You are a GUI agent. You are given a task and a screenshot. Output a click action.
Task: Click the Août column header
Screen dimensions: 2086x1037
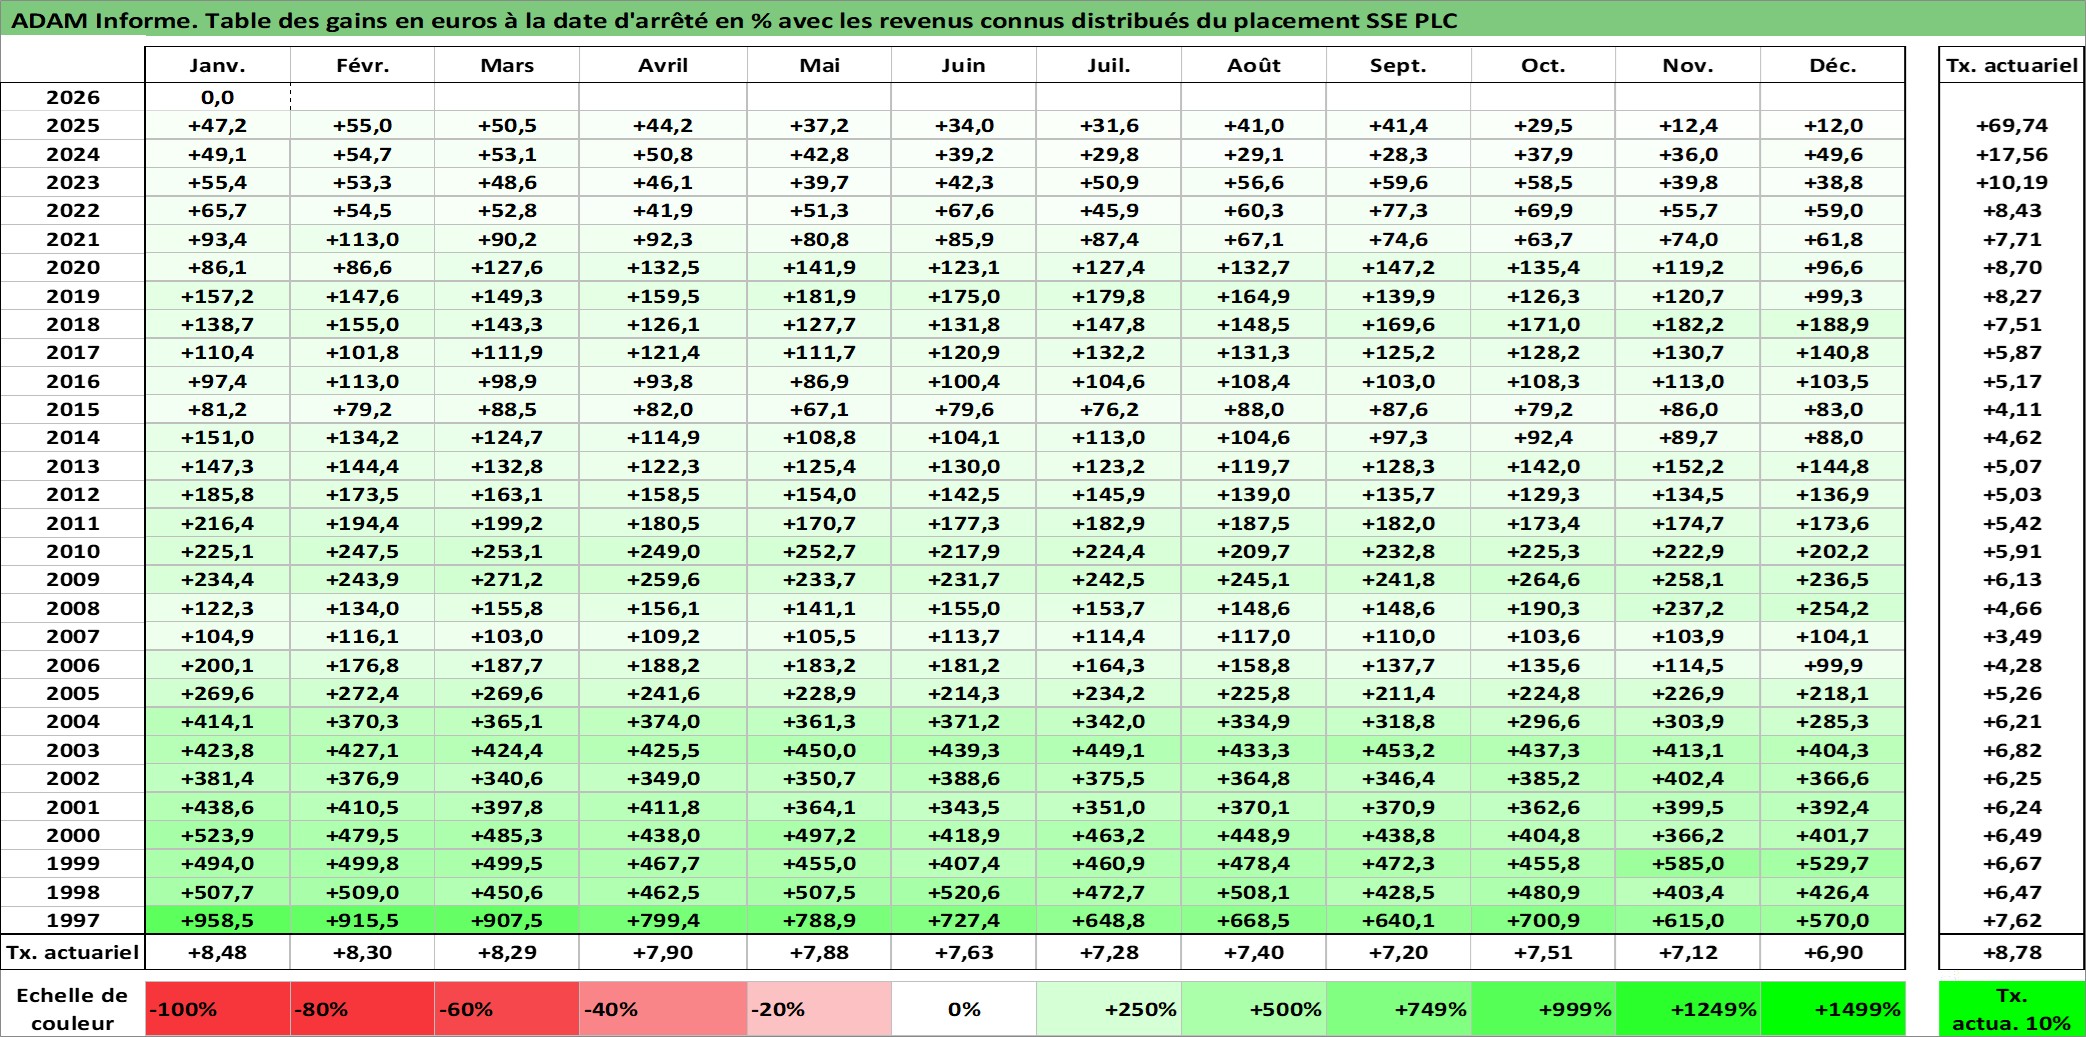[1254, 65]
